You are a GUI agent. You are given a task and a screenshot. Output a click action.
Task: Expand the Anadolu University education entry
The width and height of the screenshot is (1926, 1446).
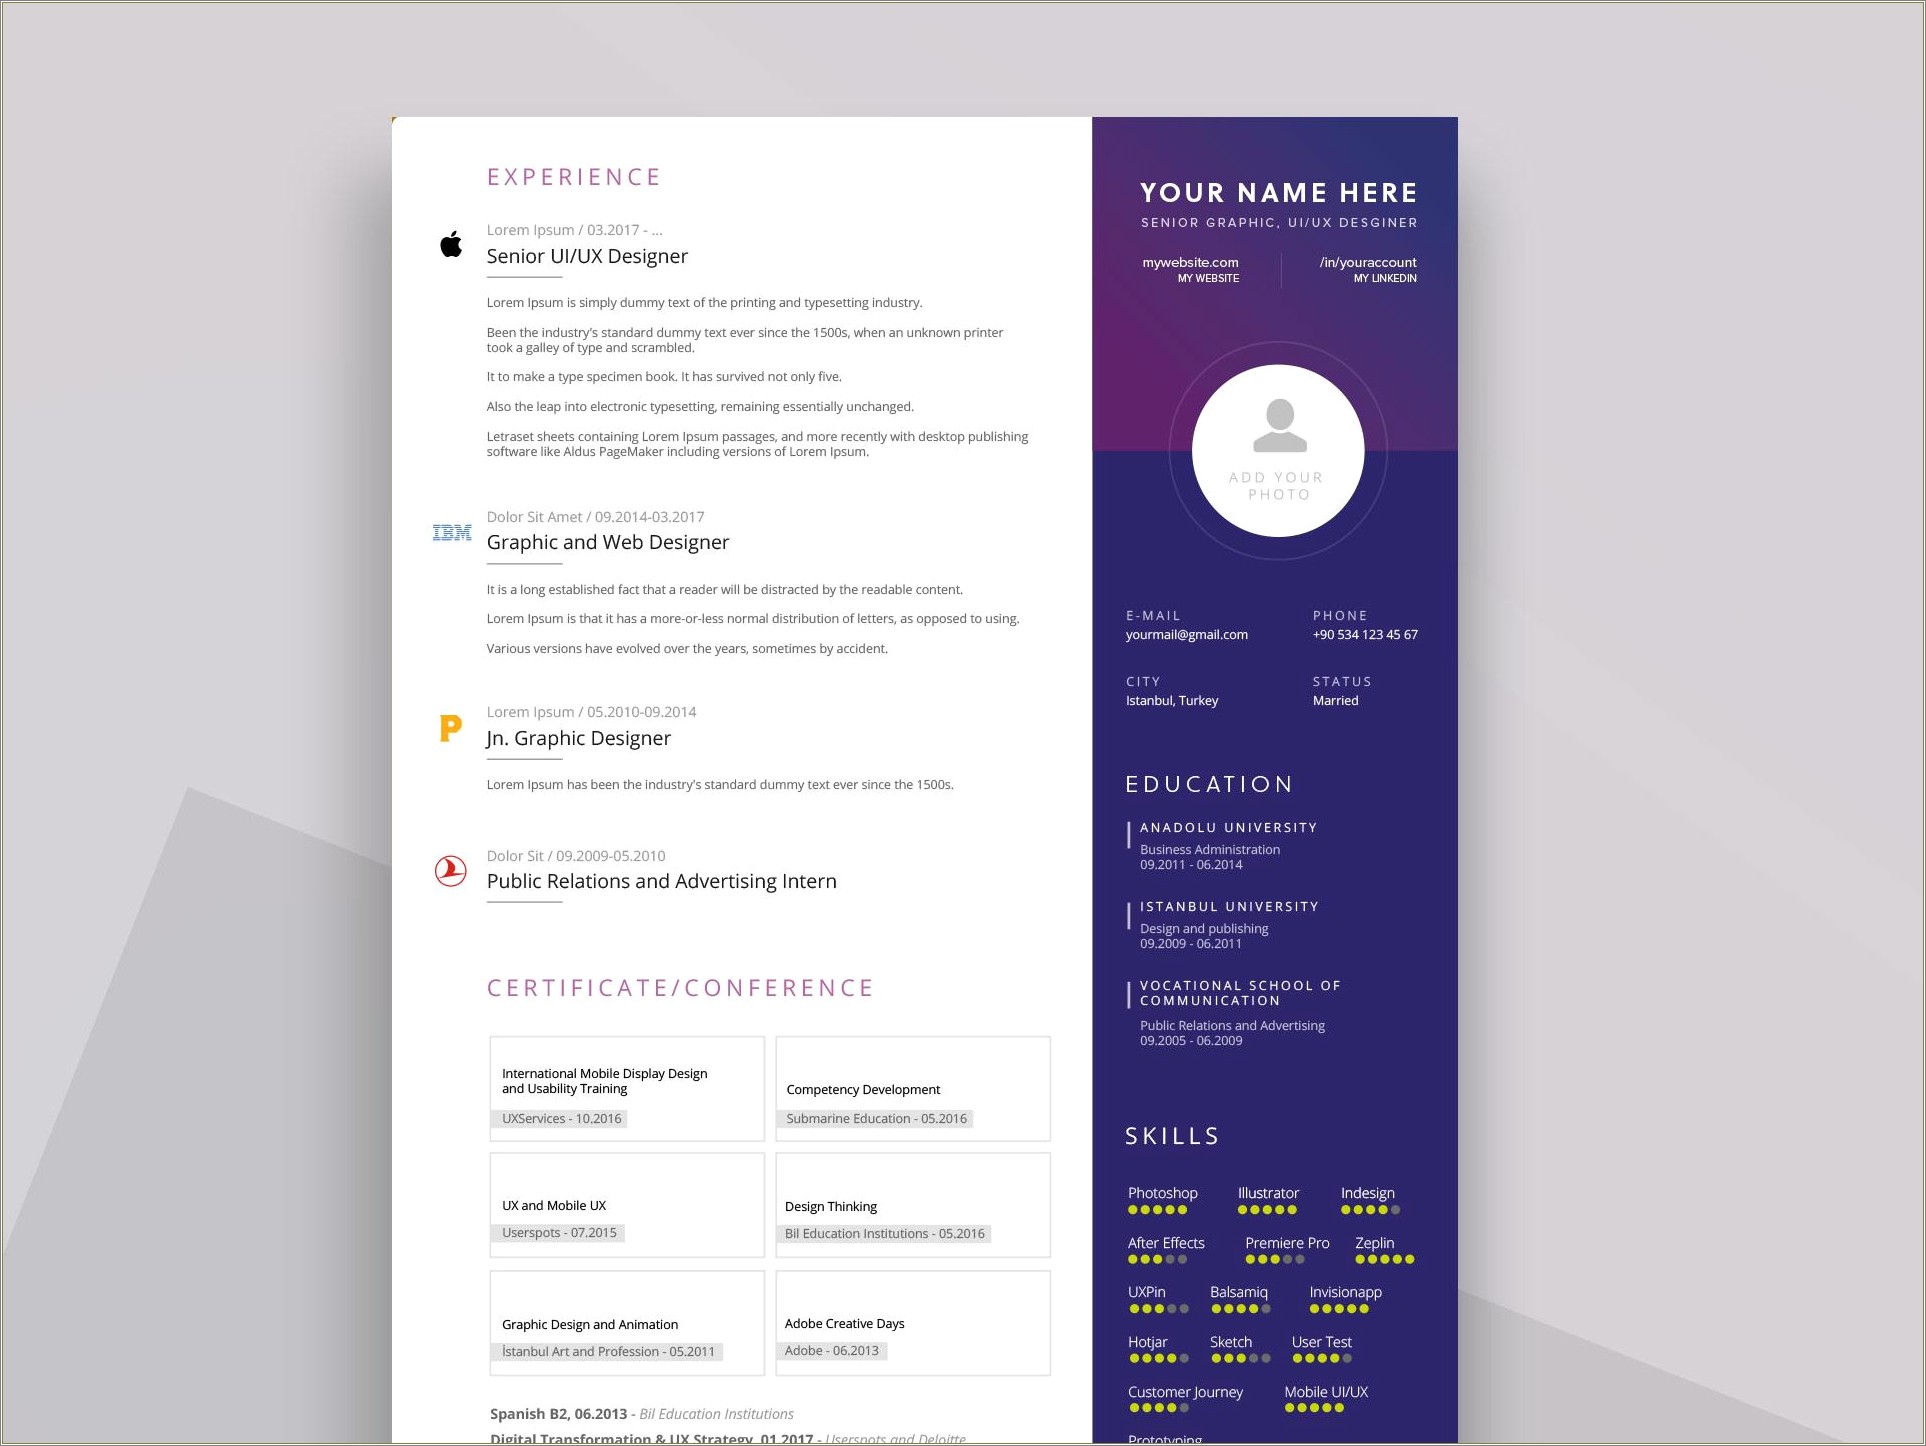(x=1230, y=828)
